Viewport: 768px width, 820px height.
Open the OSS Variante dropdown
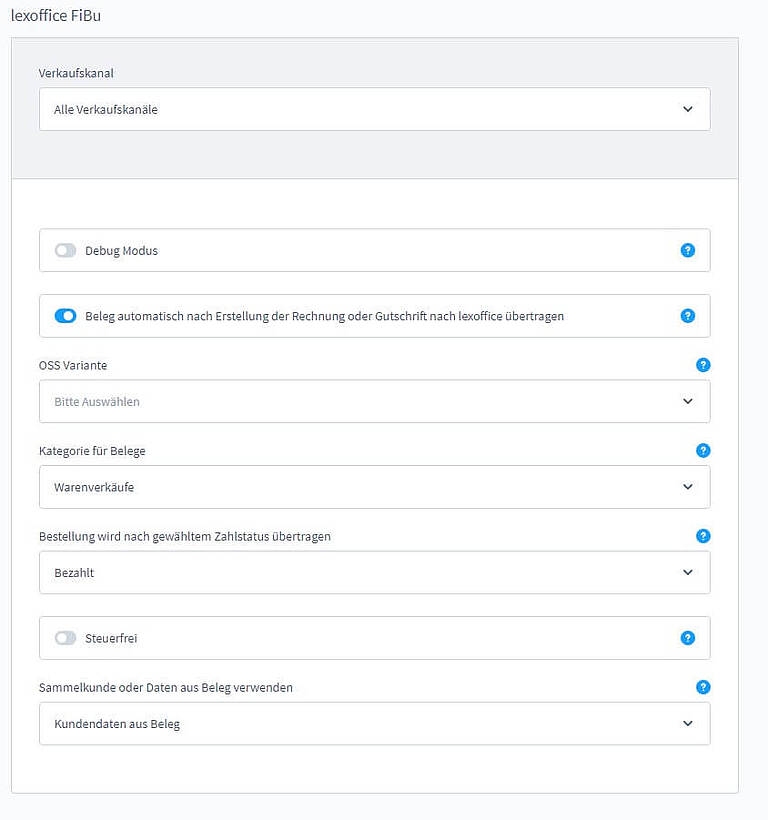point(374,402)
